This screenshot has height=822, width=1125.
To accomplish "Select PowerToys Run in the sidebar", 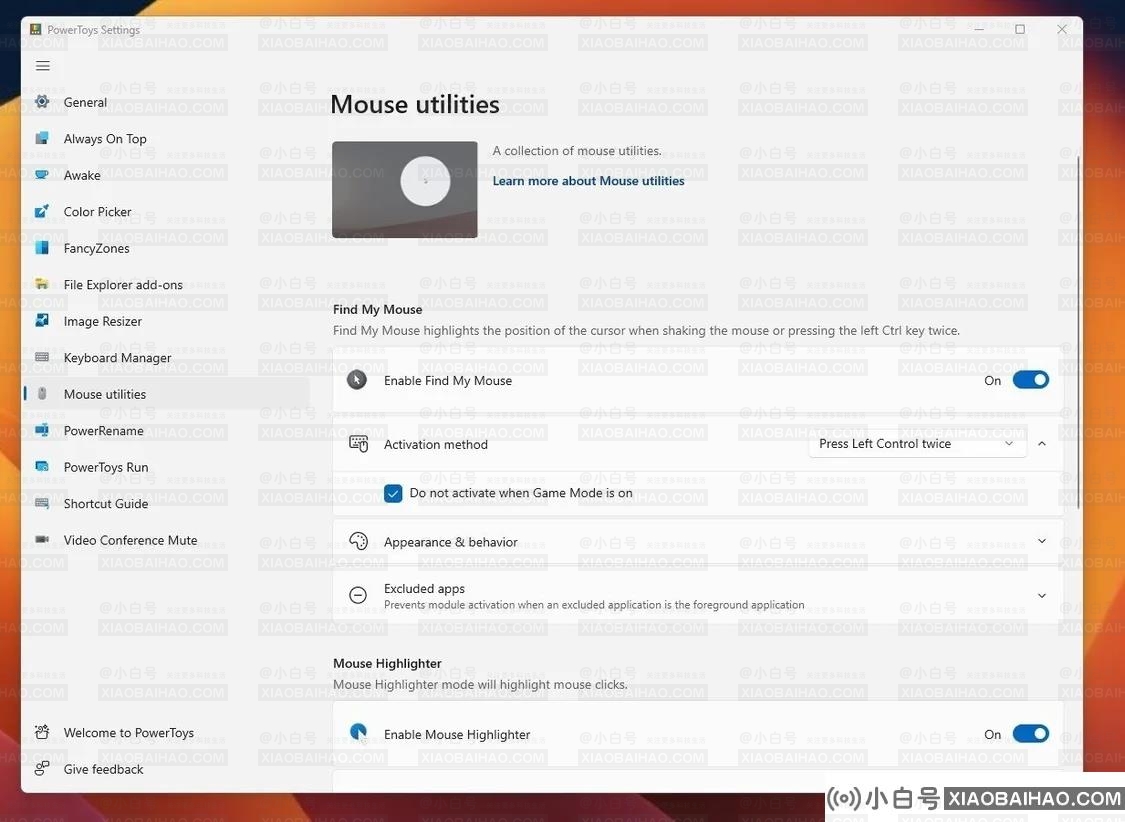I will pyautogui.click(x=166, y=467).
